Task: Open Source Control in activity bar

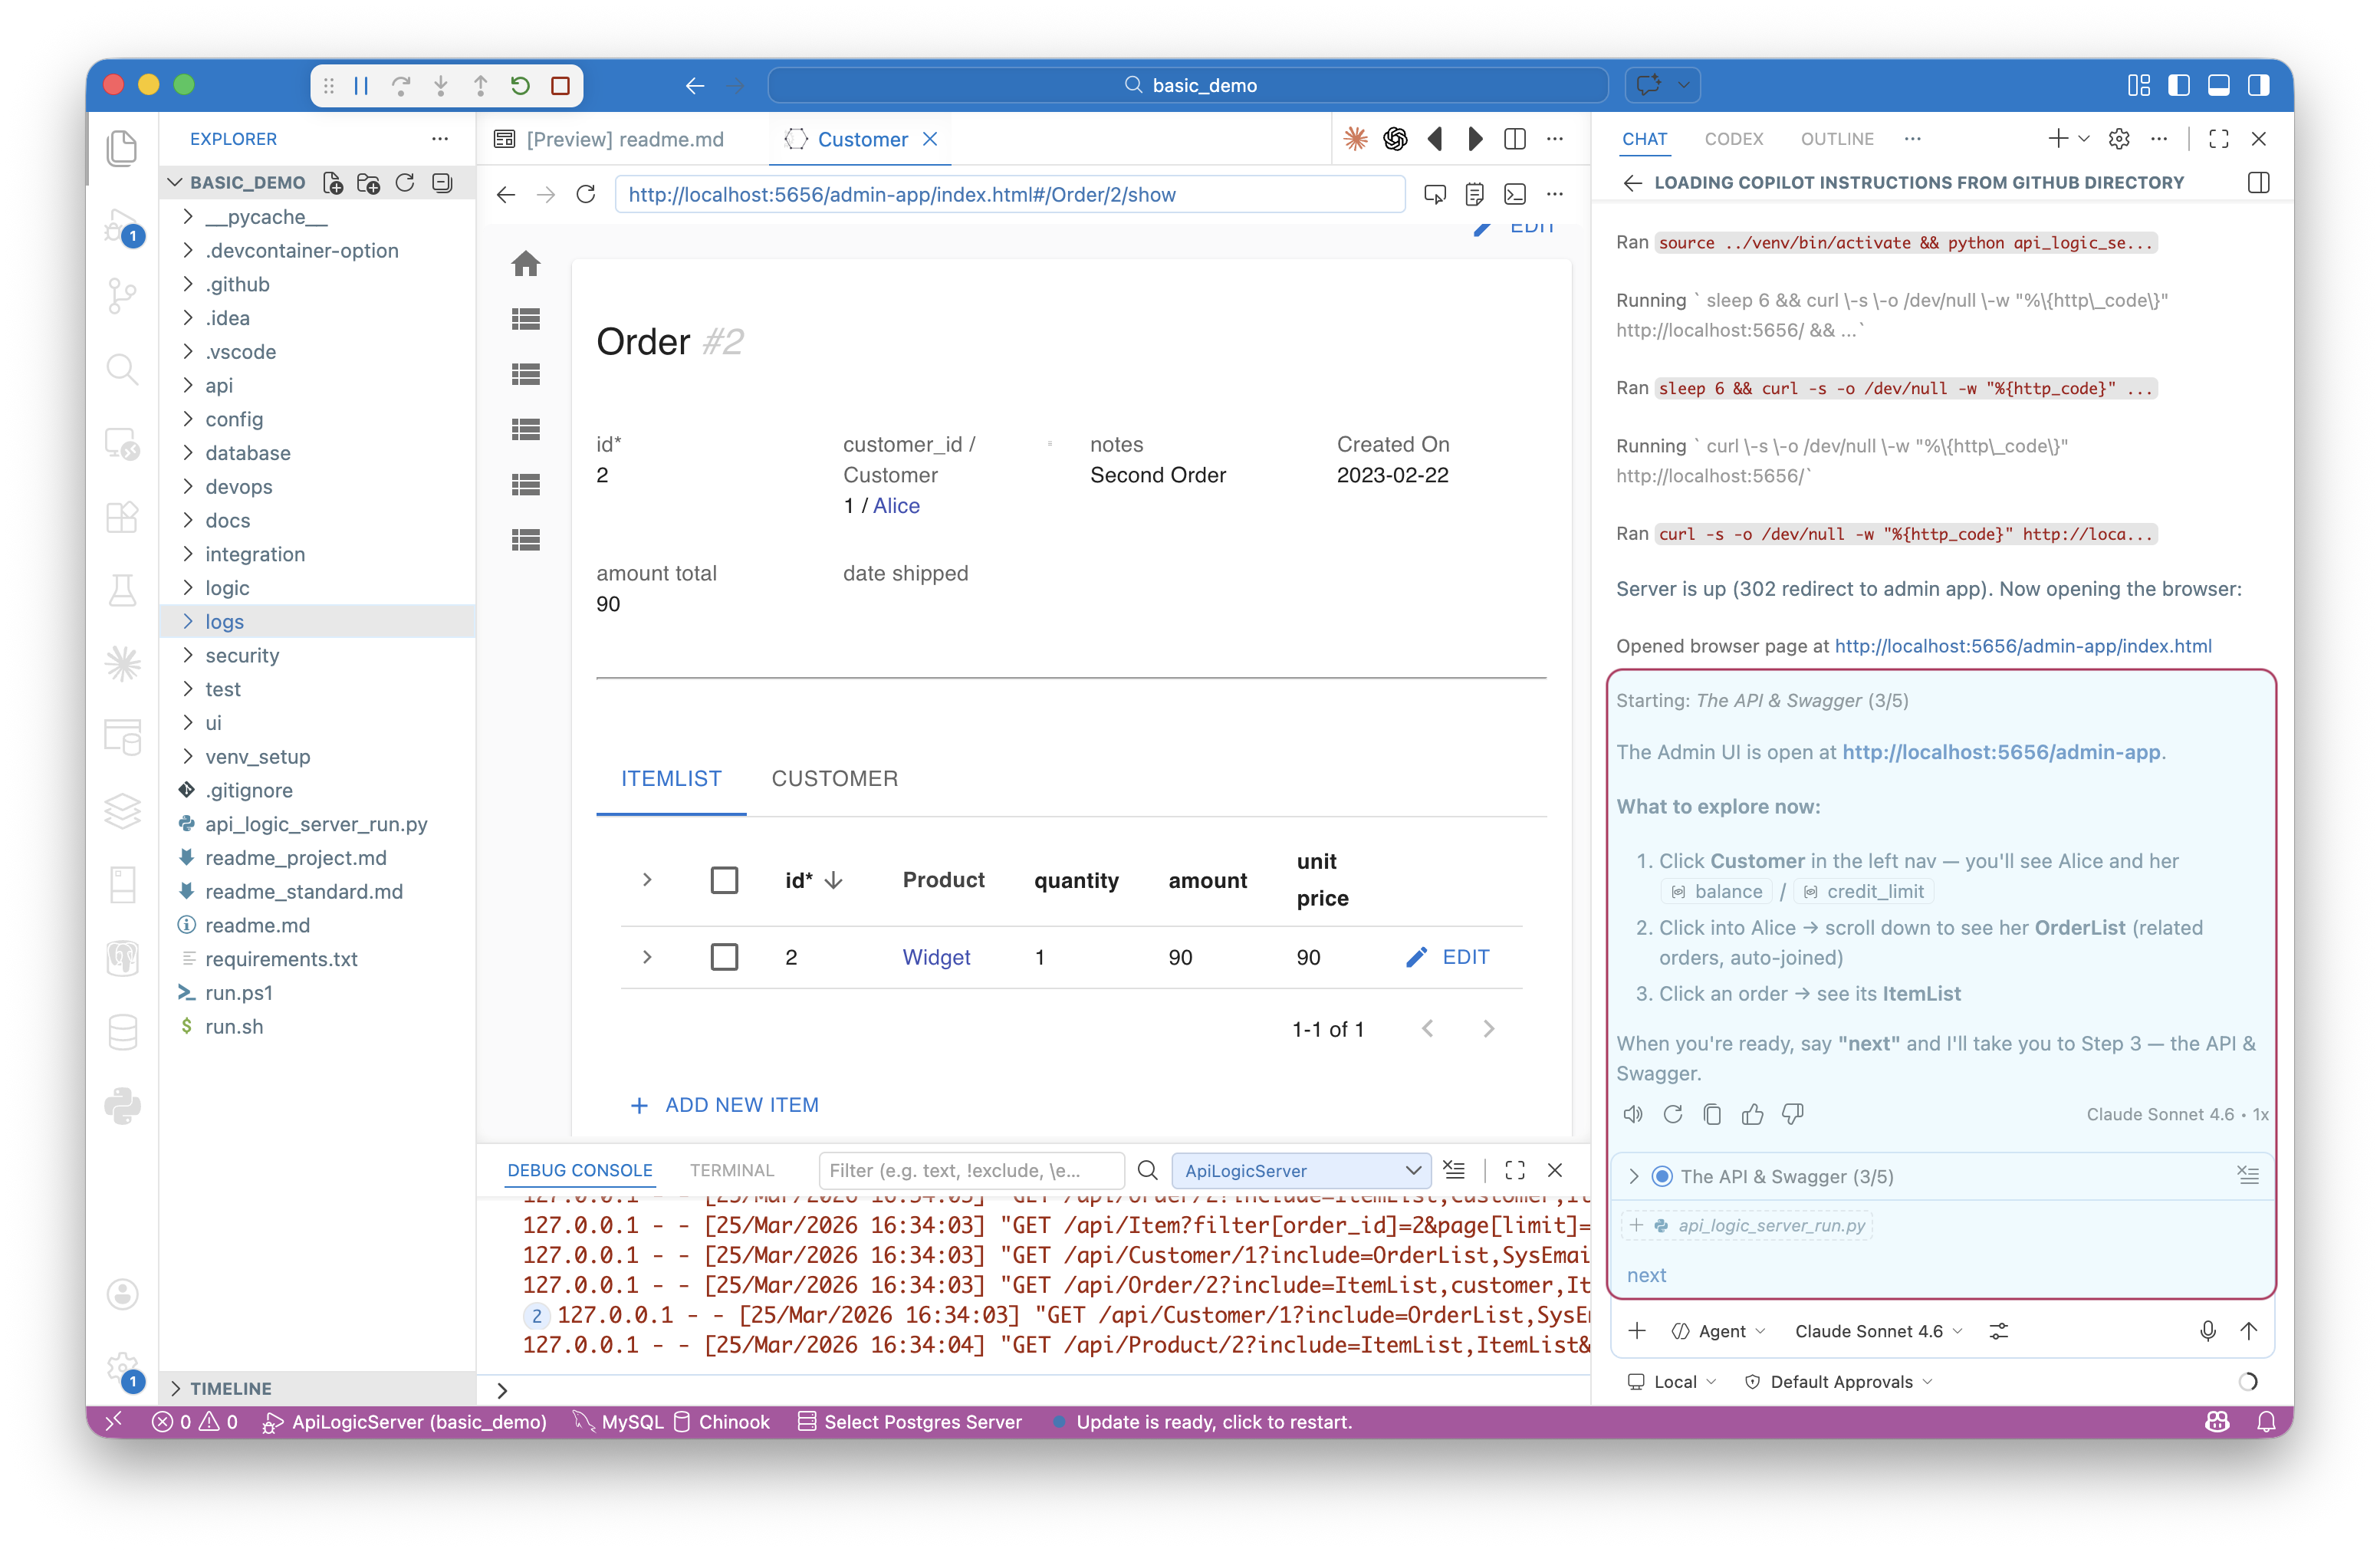Action: [x=122, y=295]
